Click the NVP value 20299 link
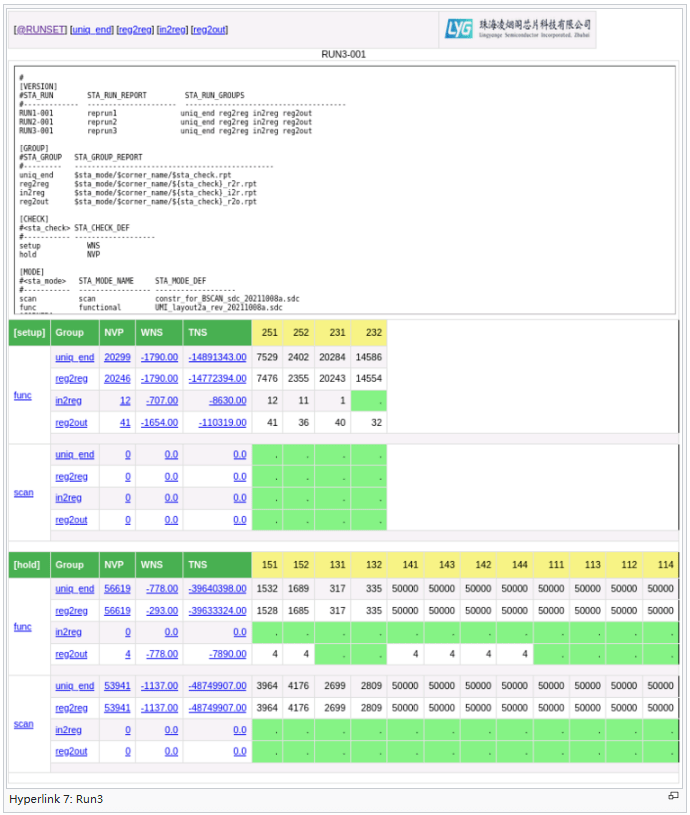The image size is (690, 815). pos(117,357)
